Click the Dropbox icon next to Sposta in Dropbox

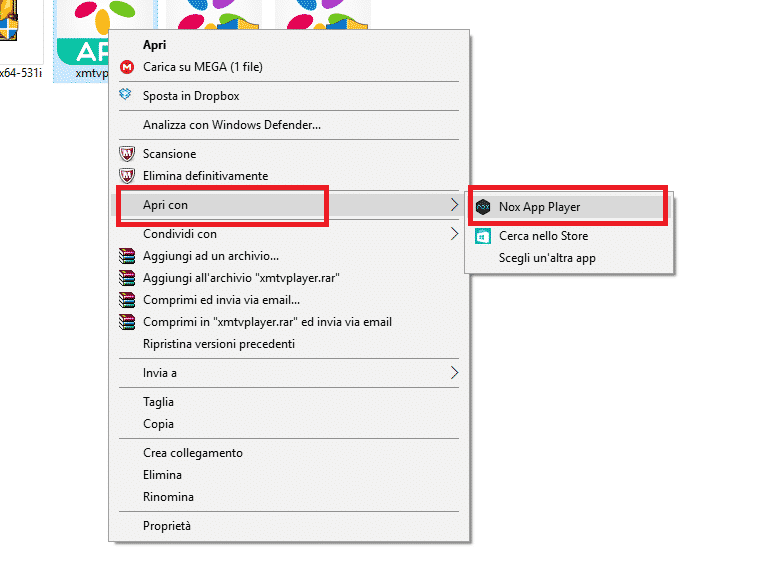[x=125, y=94]
